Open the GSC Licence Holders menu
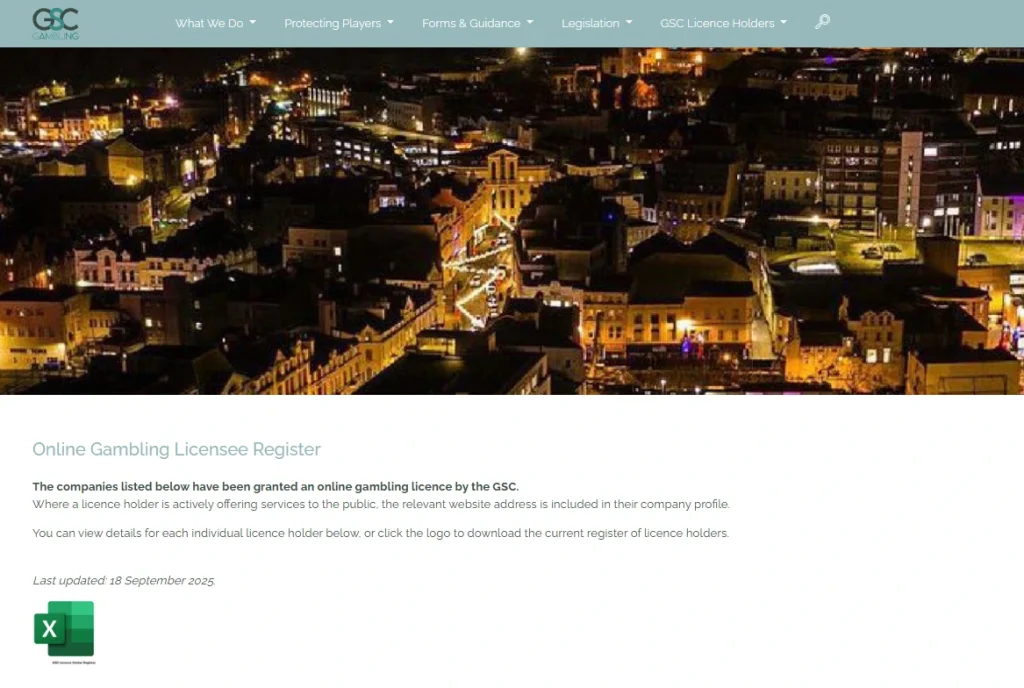Image resolution: width=1024 pixels, height=688 pixels. (717, 23)
